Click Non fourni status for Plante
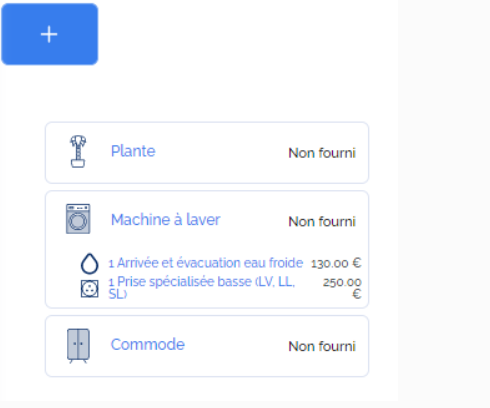The image size is (490, 408). (322, 153)
